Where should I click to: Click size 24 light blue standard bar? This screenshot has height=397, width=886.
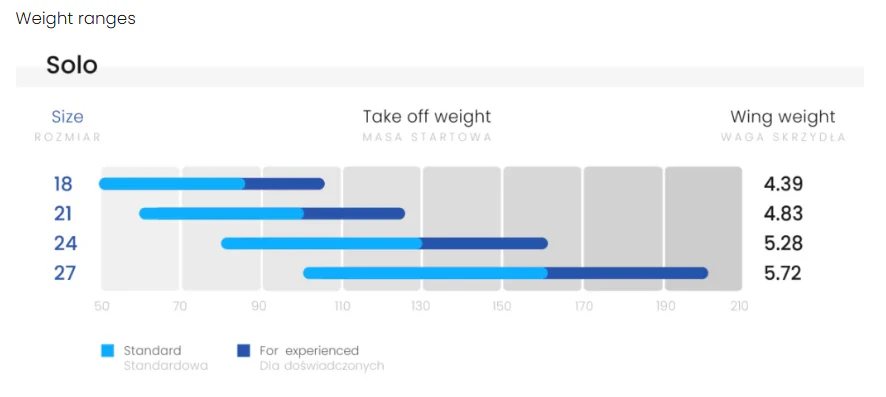coord(322,243)
